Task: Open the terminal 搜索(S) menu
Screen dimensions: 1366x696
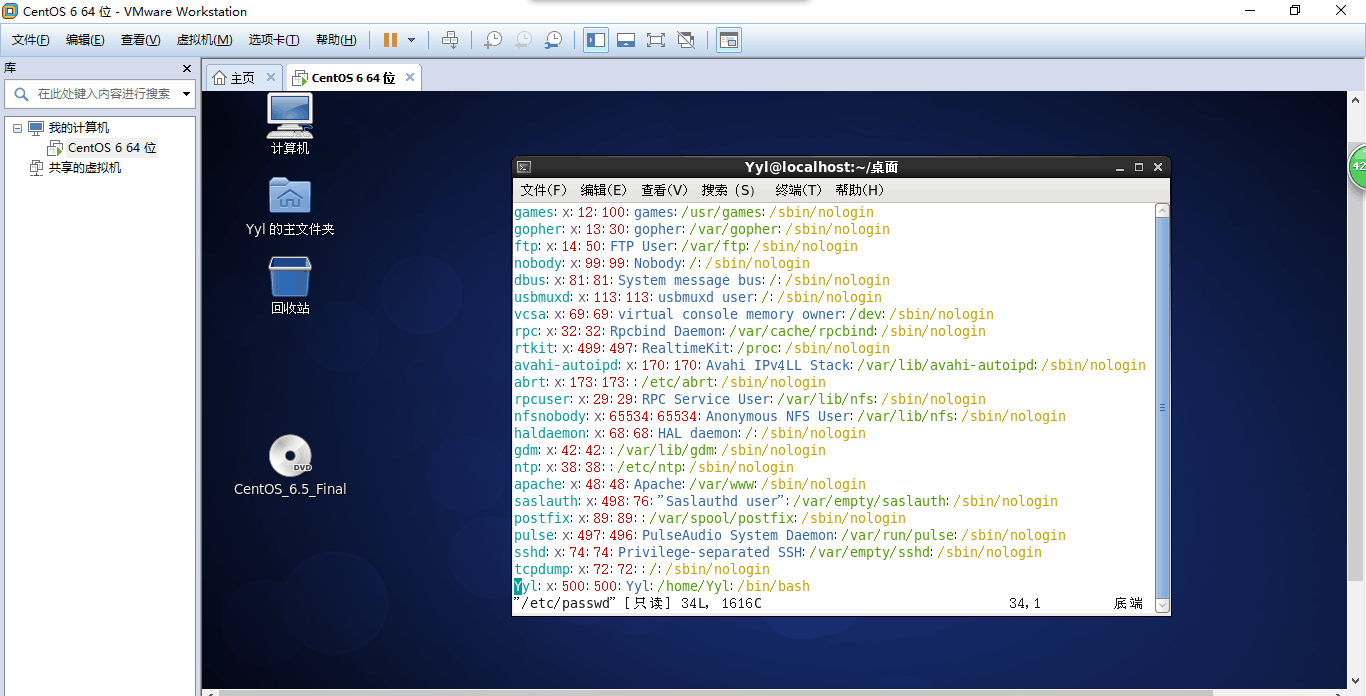Action: (x=728, y=190)
